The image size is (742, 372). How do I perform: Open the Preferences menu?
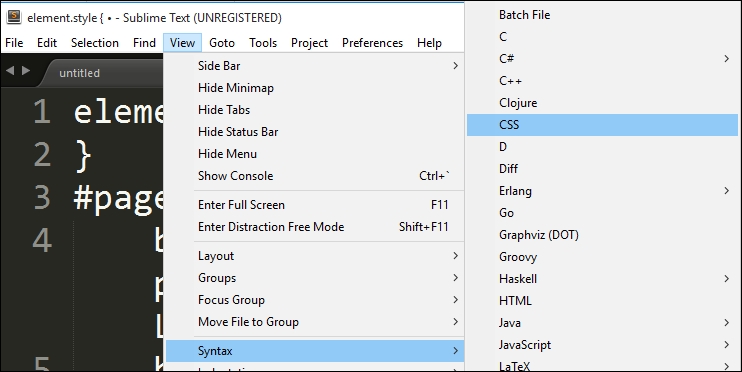coord(372,43)
